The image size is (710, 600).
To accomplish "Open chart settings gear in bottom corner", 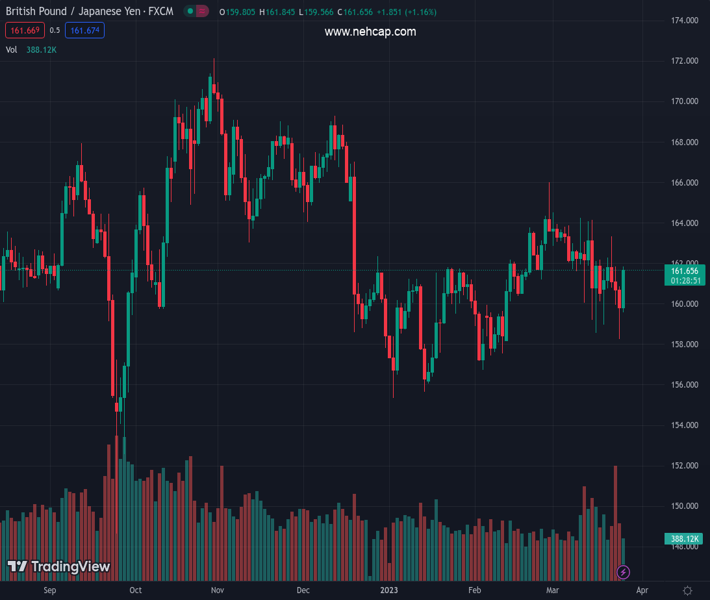I will click(687, 591).
